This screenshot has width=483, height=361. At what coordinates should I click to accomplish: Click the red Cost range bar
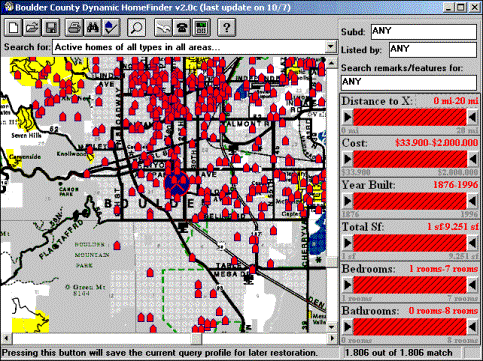pos(410,159)
